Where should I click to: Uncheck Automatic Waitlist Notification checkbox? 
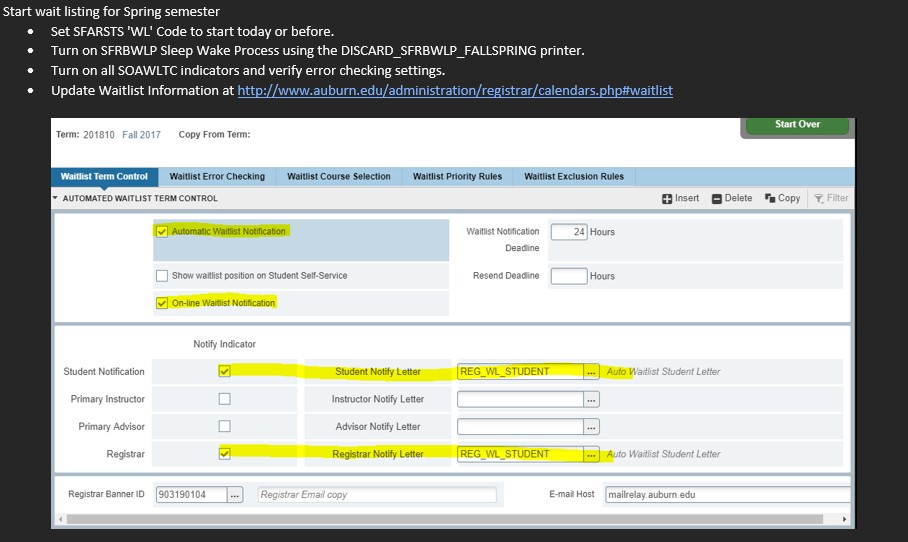coord(162,231)
